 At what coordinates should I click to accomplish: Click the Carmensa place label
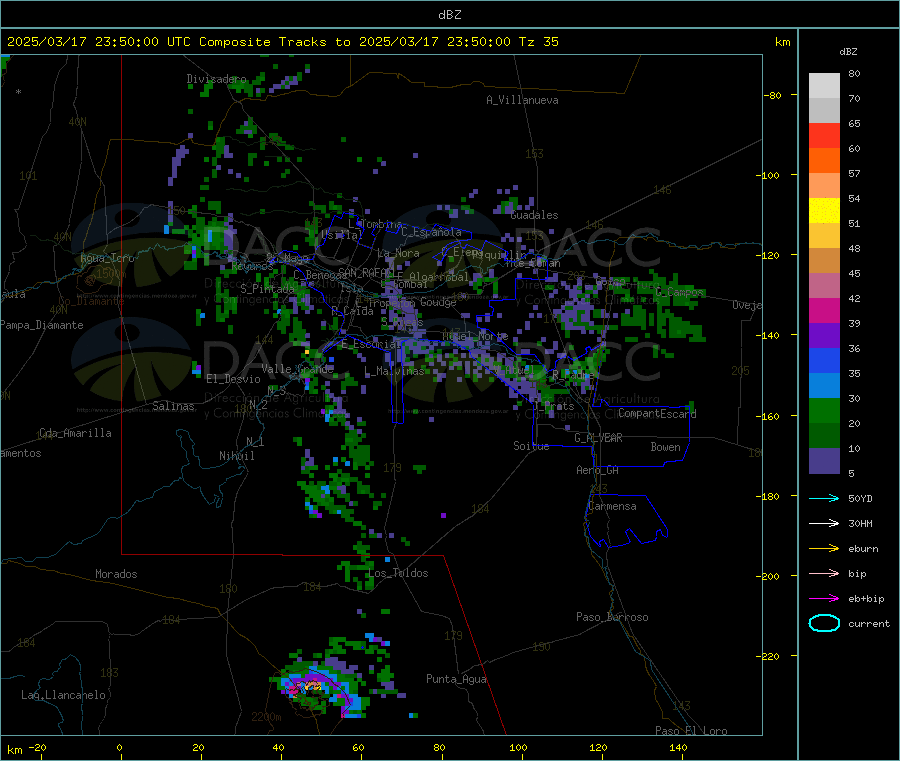click(612, 507)
